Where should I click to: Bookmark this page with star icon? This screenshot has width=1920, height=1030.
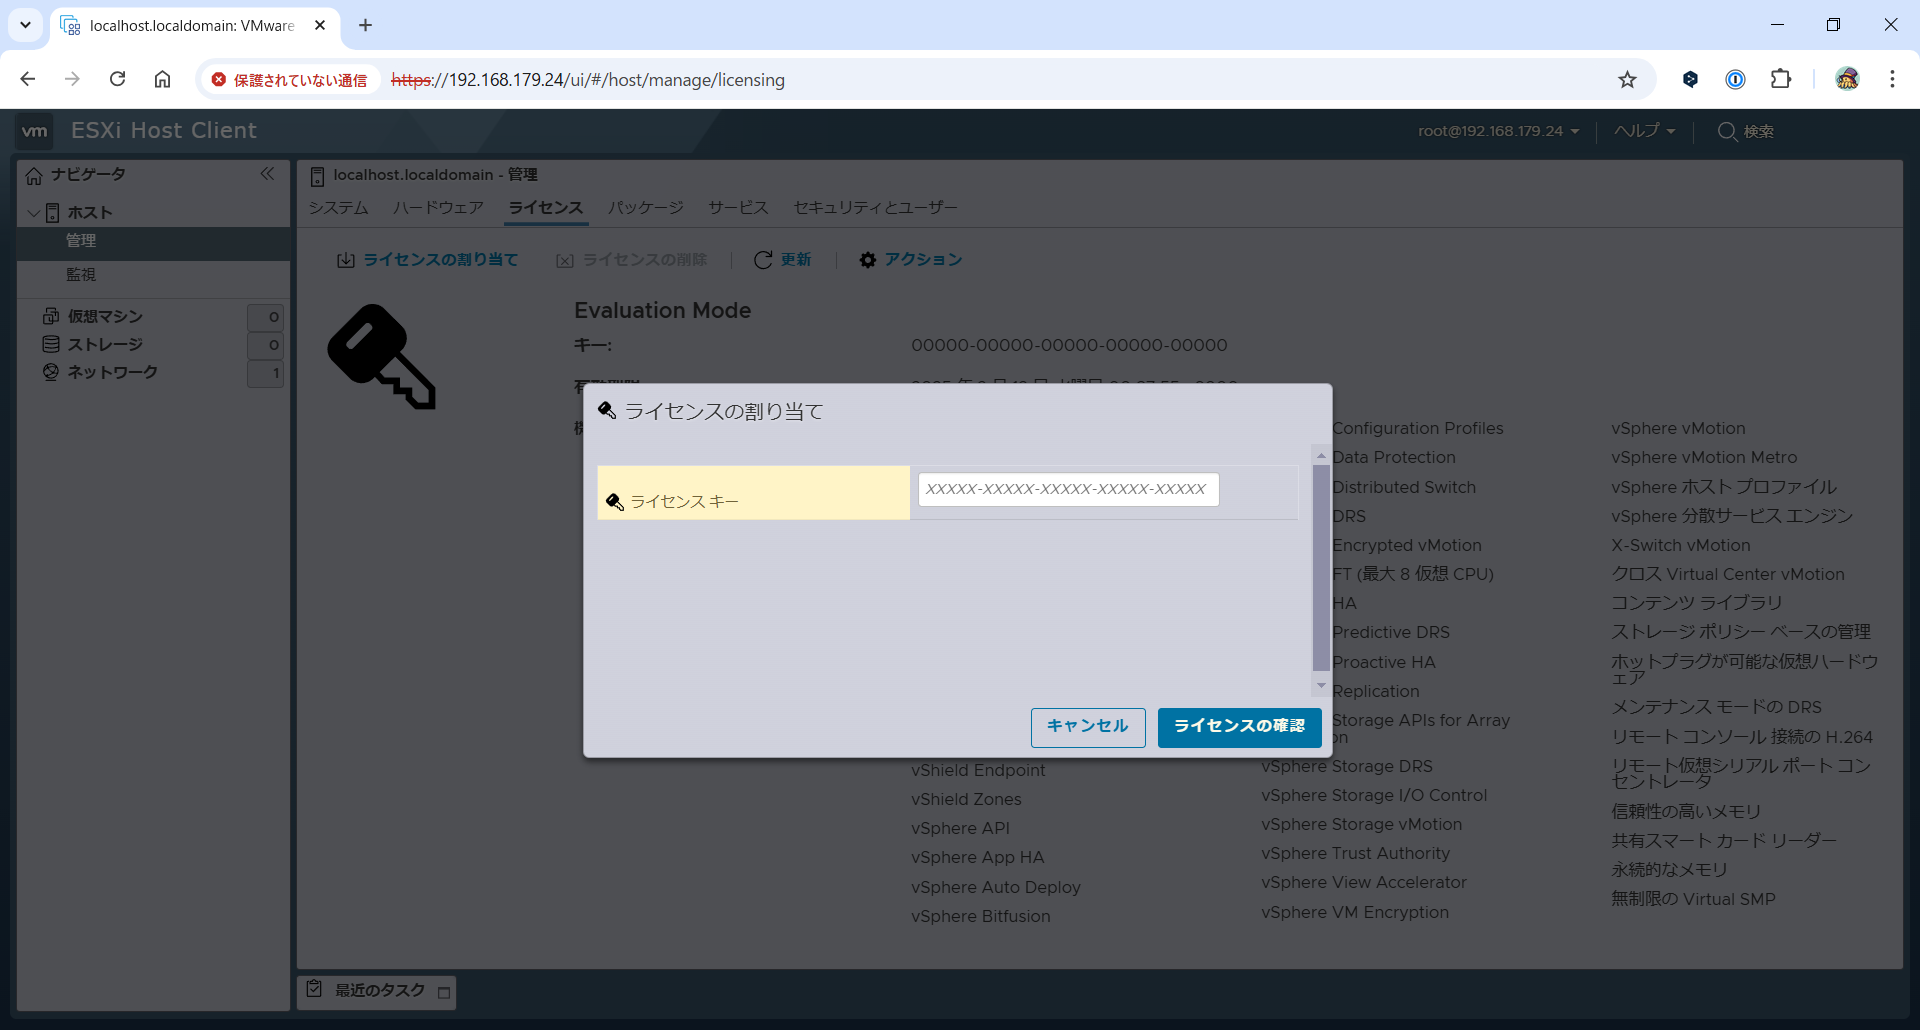(1627, 80)
